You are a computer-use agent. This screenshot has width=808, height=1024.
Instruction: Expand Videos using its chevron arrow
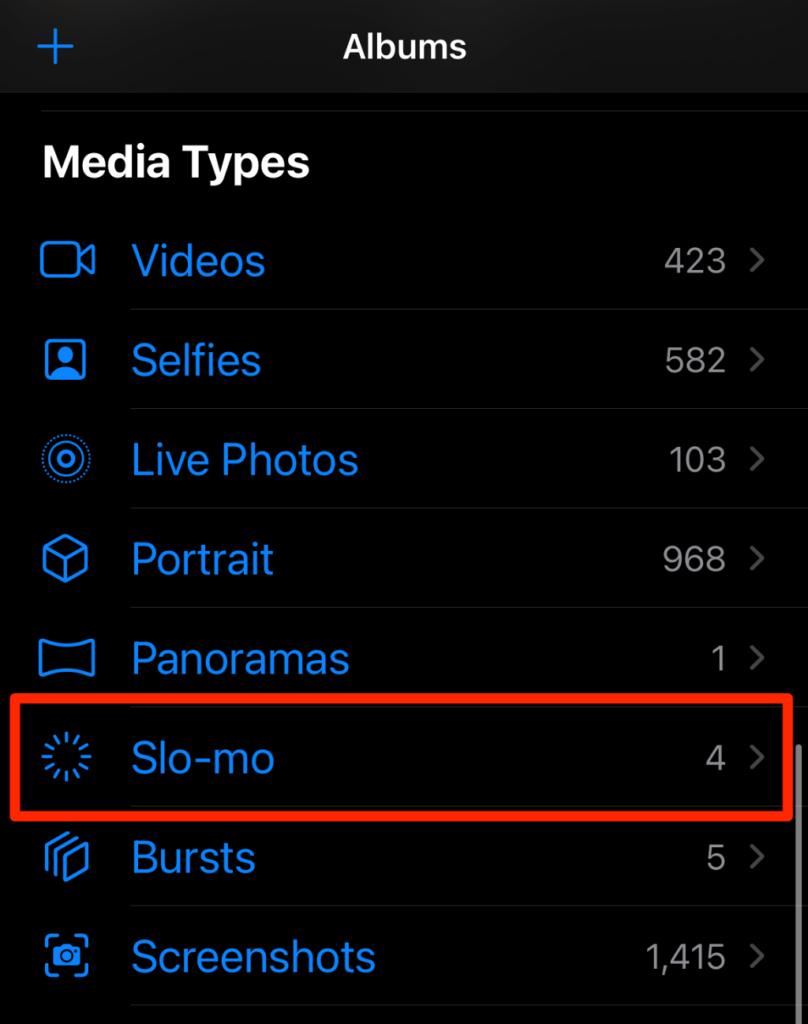tap(757, 260)
